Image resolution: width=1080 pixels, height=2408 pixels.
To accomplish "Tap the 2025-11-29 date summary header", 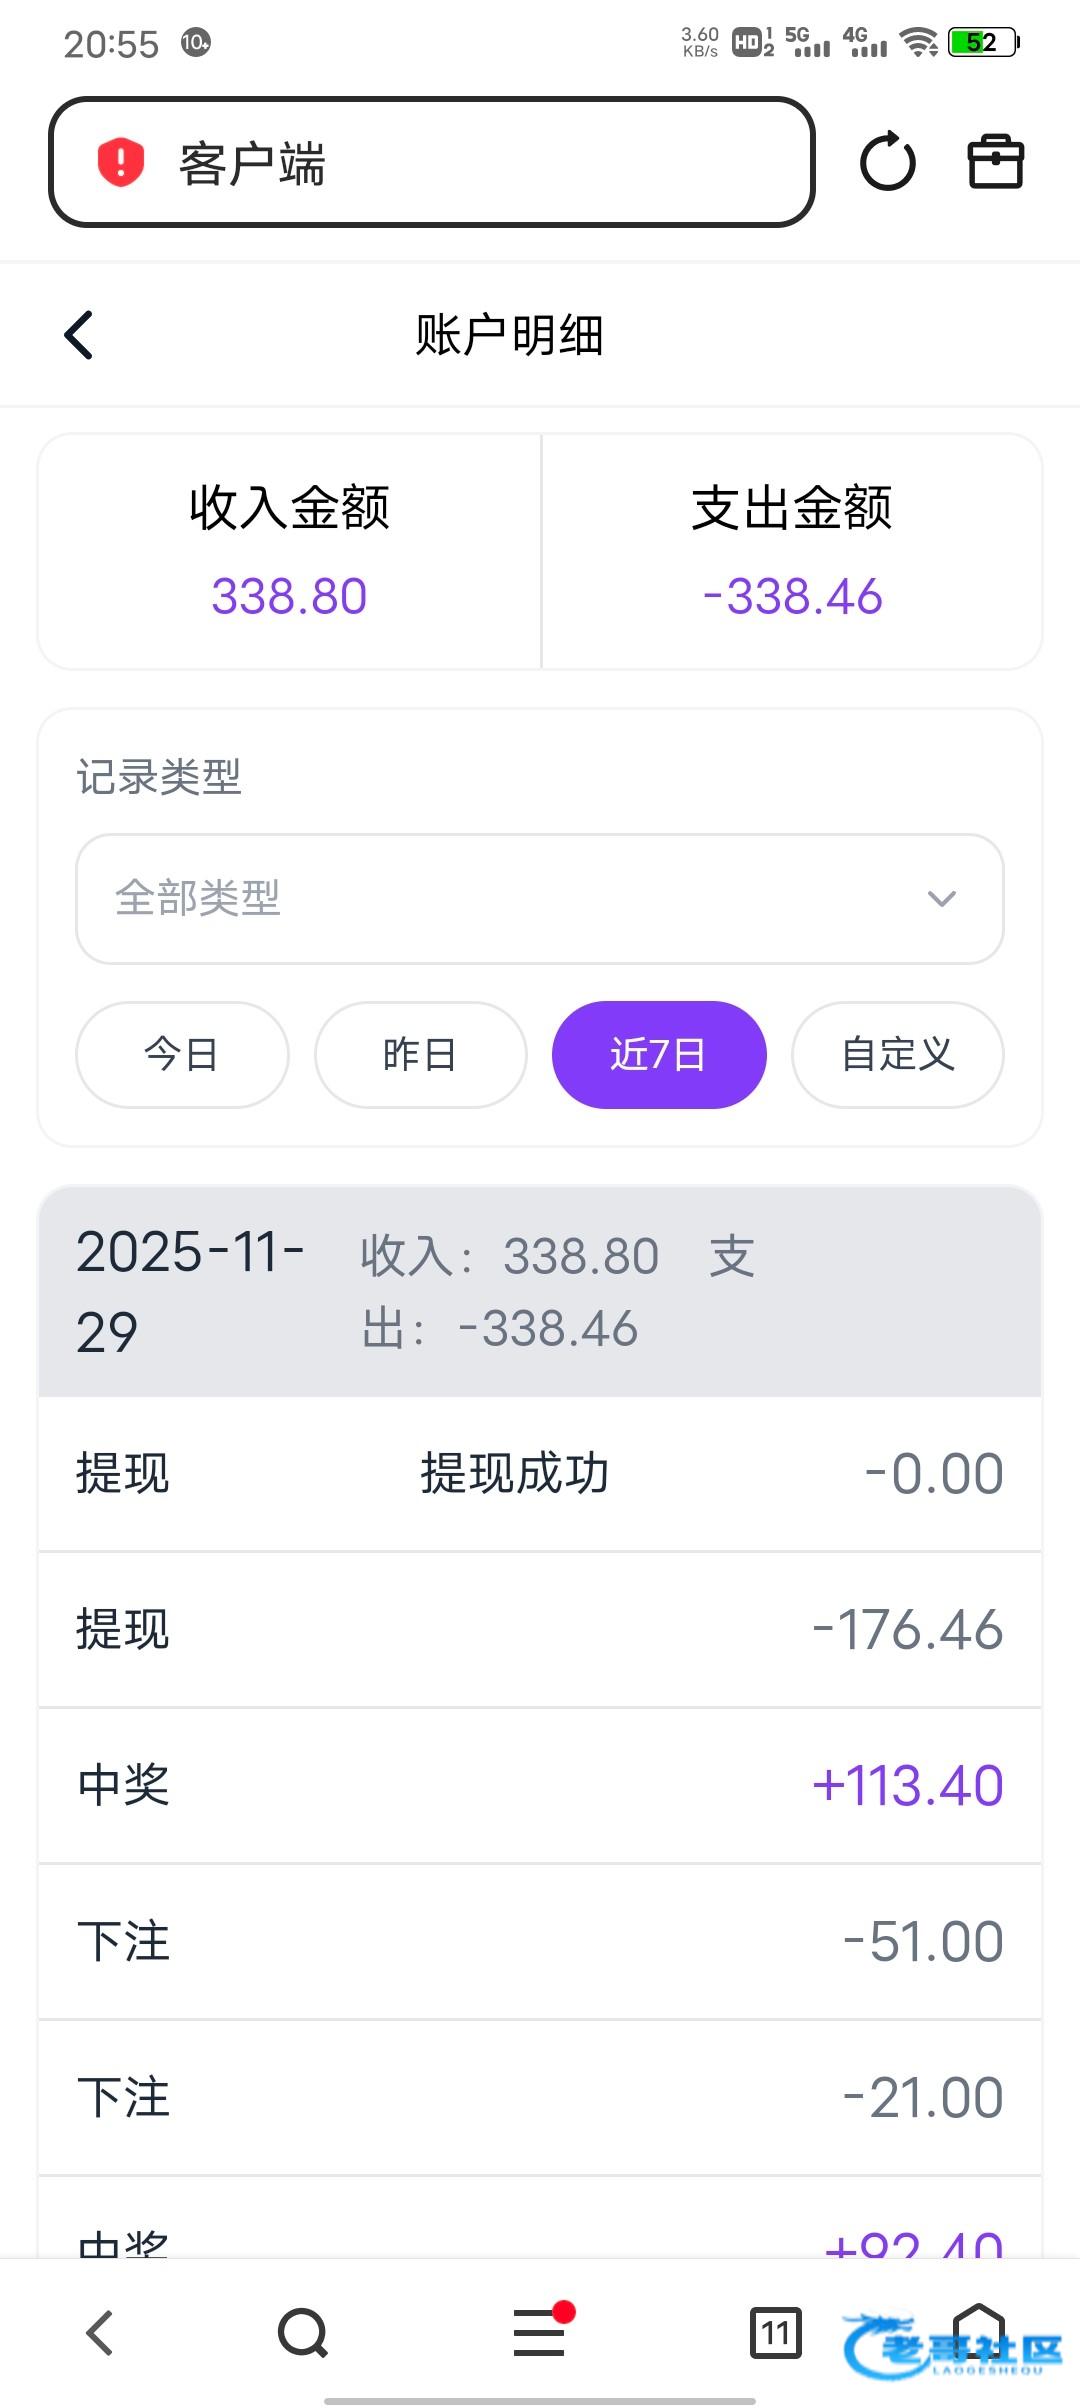I will click(540, 1291).
